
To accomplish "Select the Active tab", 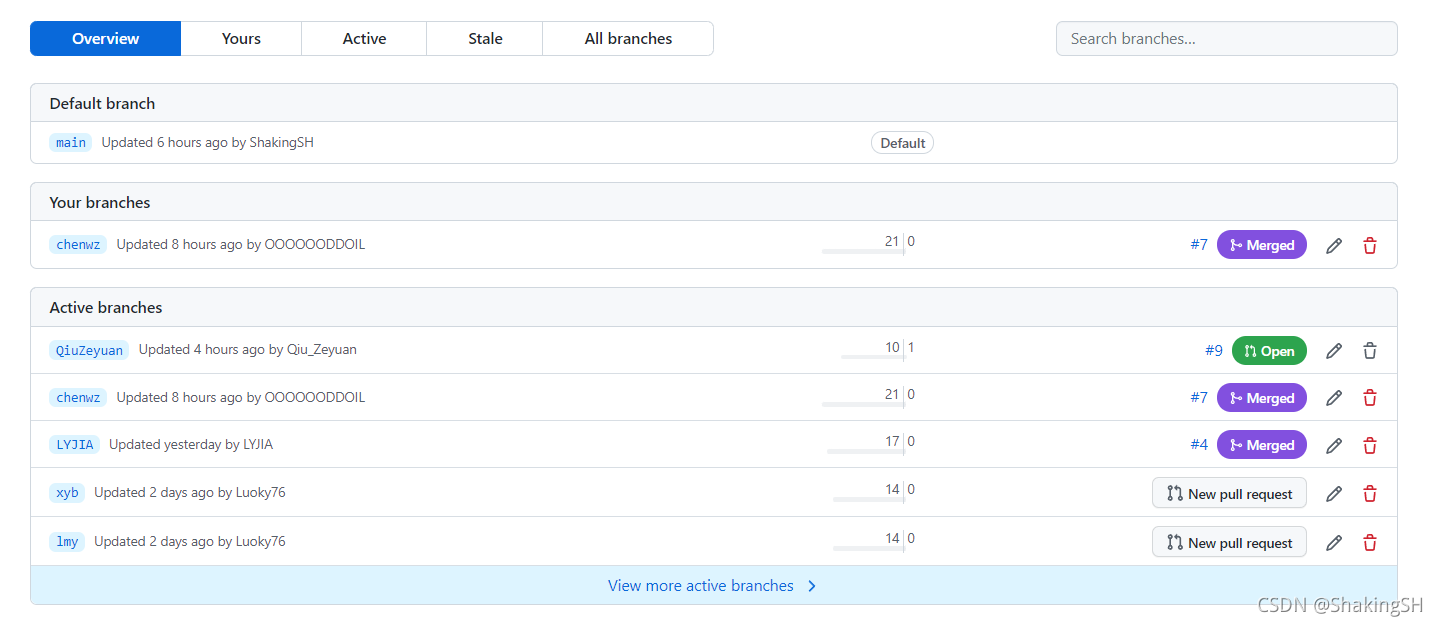I will (x=364, y=38).
